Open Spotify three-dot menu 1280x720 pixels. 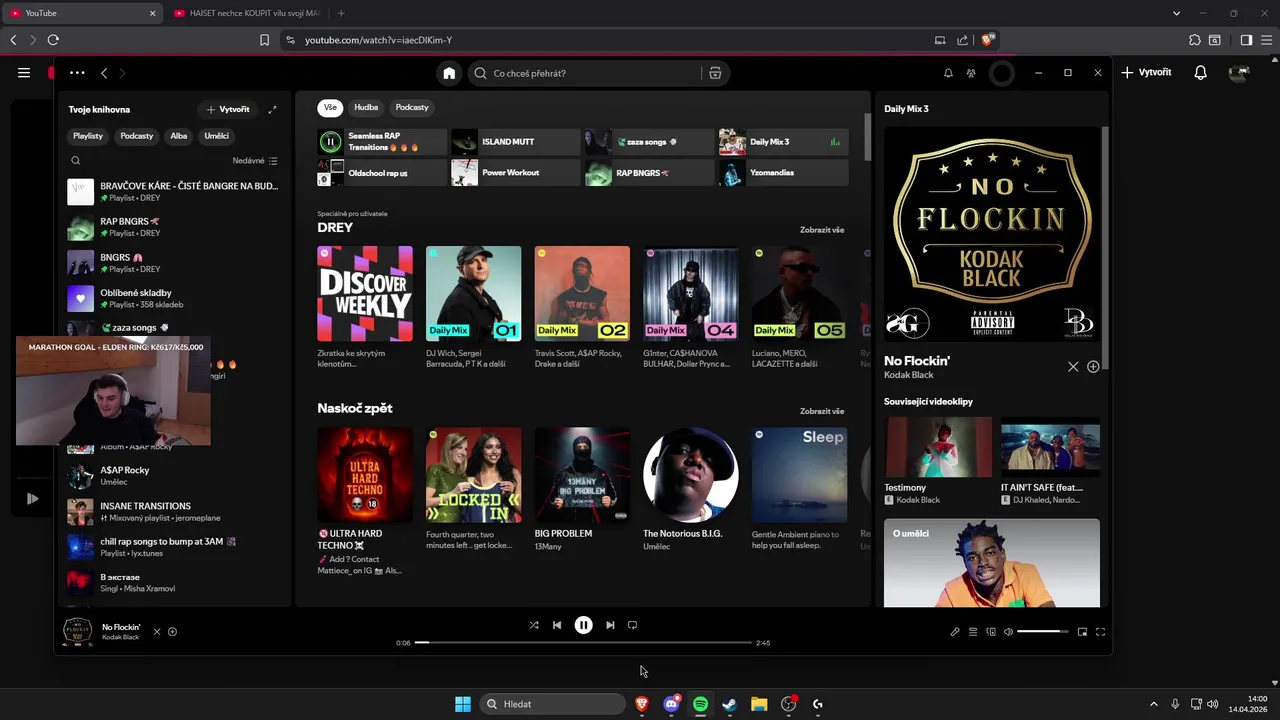[x=77, y=73]
